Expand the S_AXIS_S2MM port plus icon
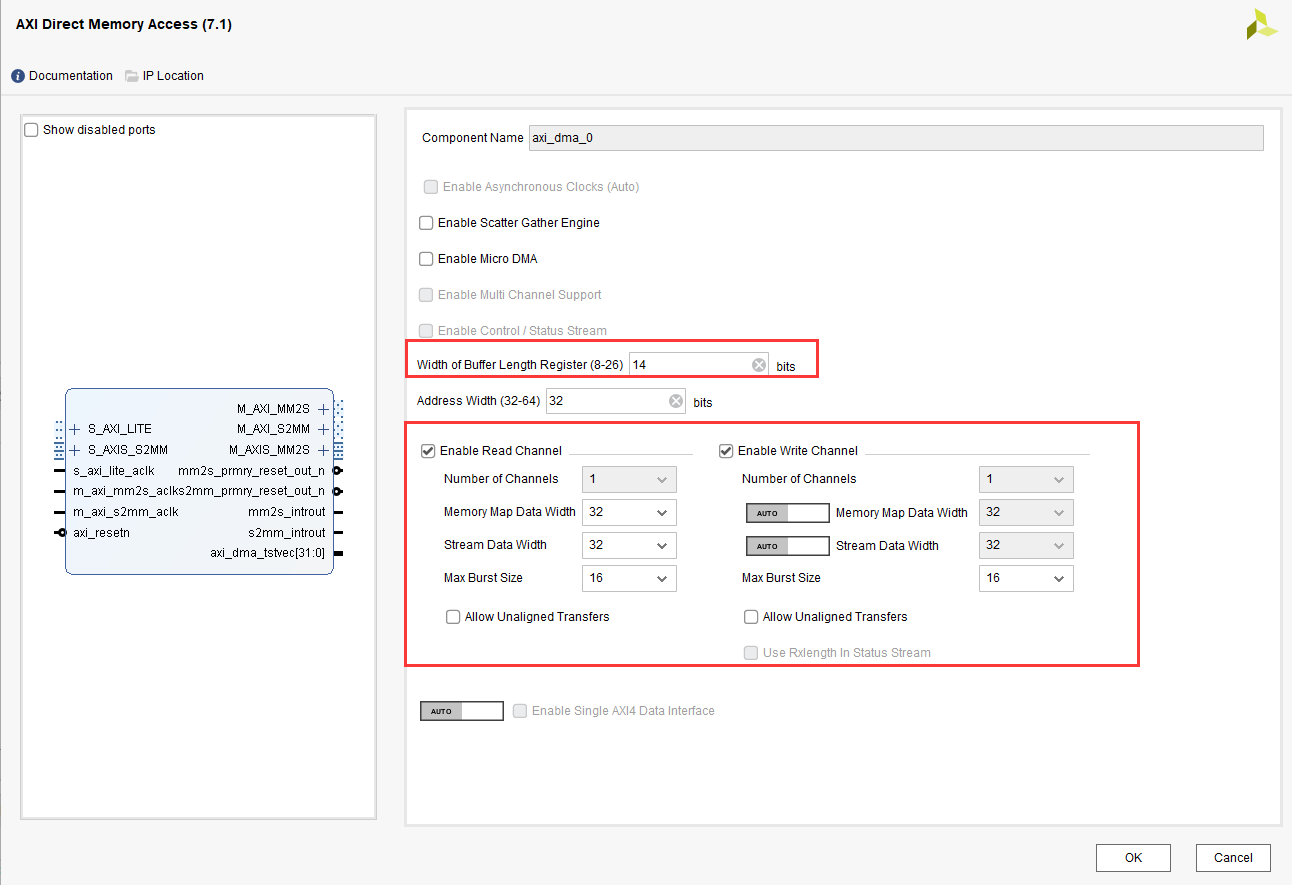 (x=75, y=450)
